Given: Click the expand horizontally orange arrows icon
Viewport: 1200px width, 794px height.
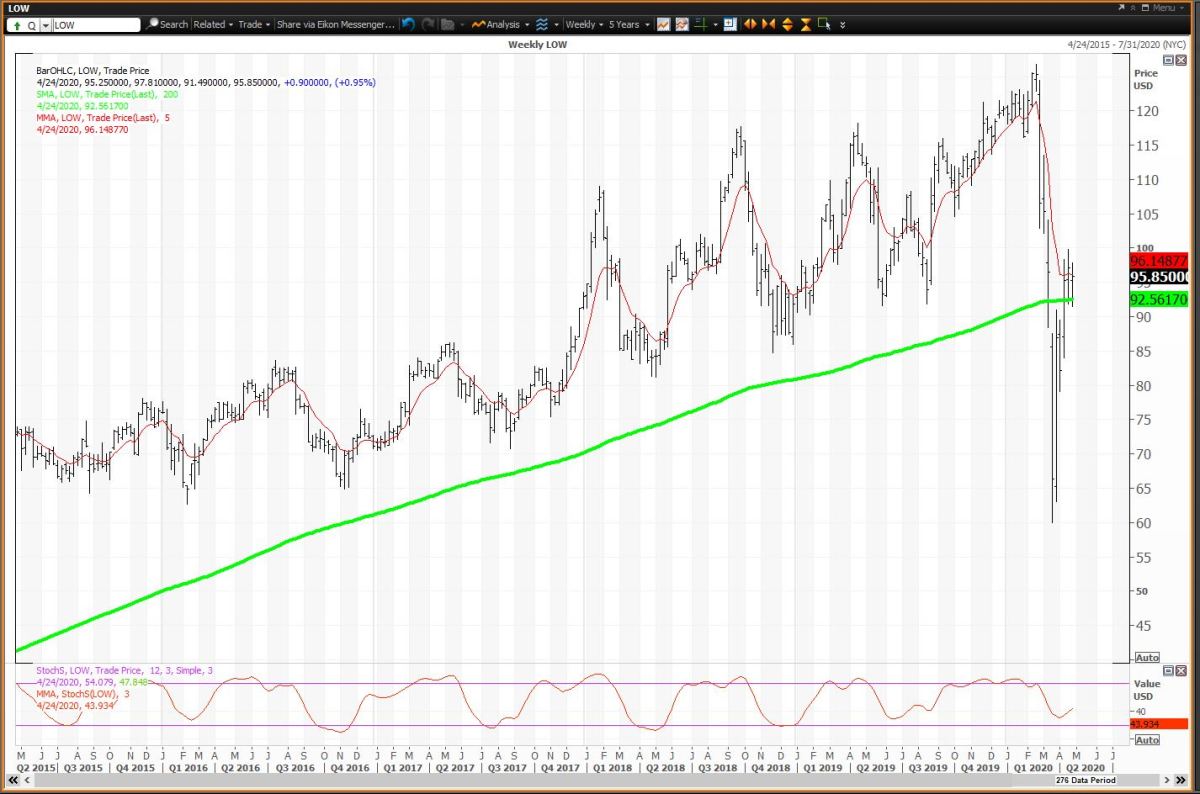Looking at the screenshot, I should [x=751, y=24].
